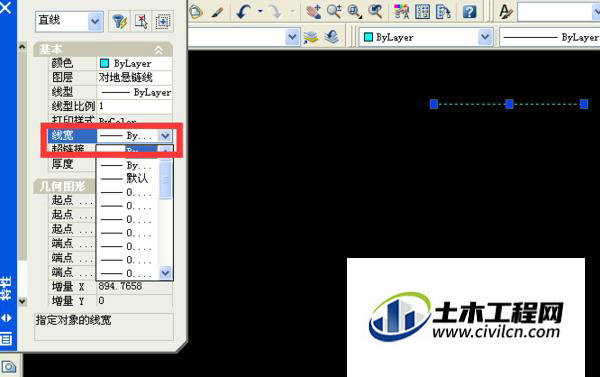Click the midpoint grip of the selected line

click(509, 104)
